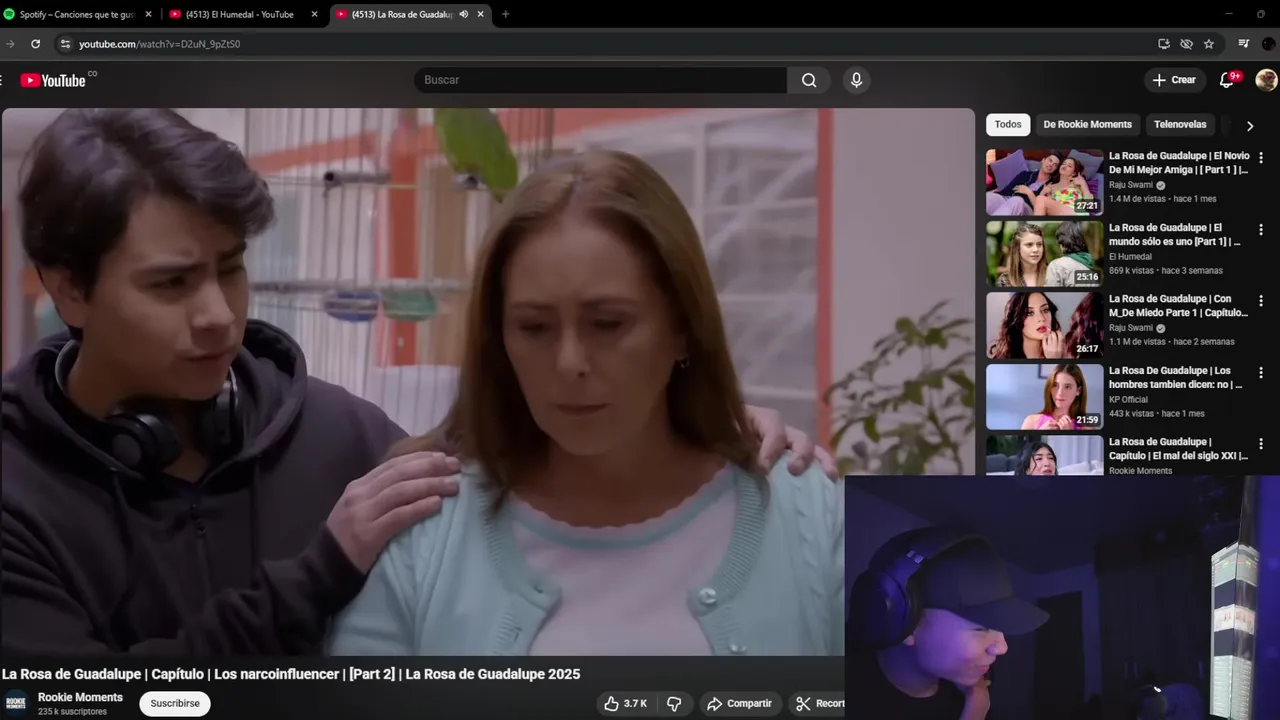This screenshot has height=720, width=1280.
Task: Open Los hombres tambien dicen no video title
Action: pyautogui.click(x=1176, y=378)
